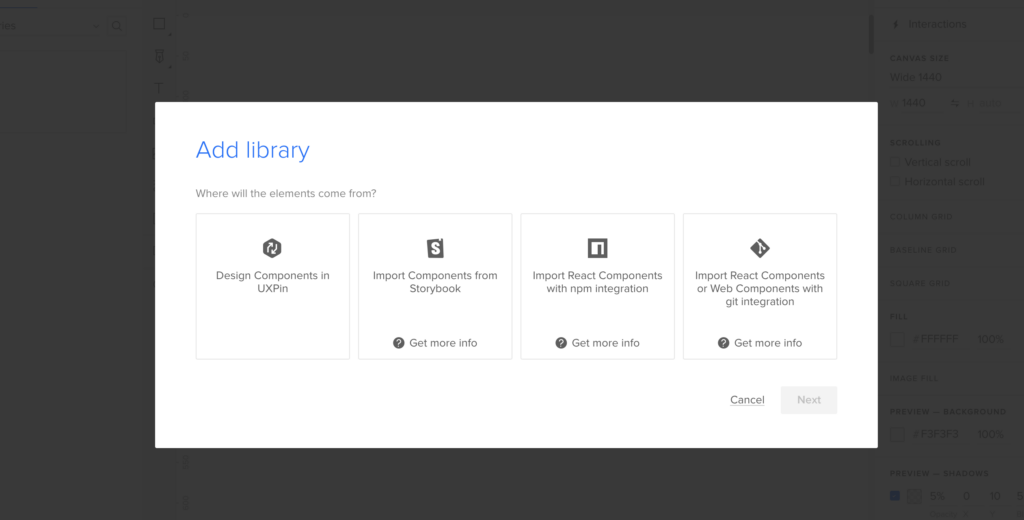Screen dimensions: 1024x520
Task: Toggle the Preview Shadows checkbox
Action: pos(895,496)
